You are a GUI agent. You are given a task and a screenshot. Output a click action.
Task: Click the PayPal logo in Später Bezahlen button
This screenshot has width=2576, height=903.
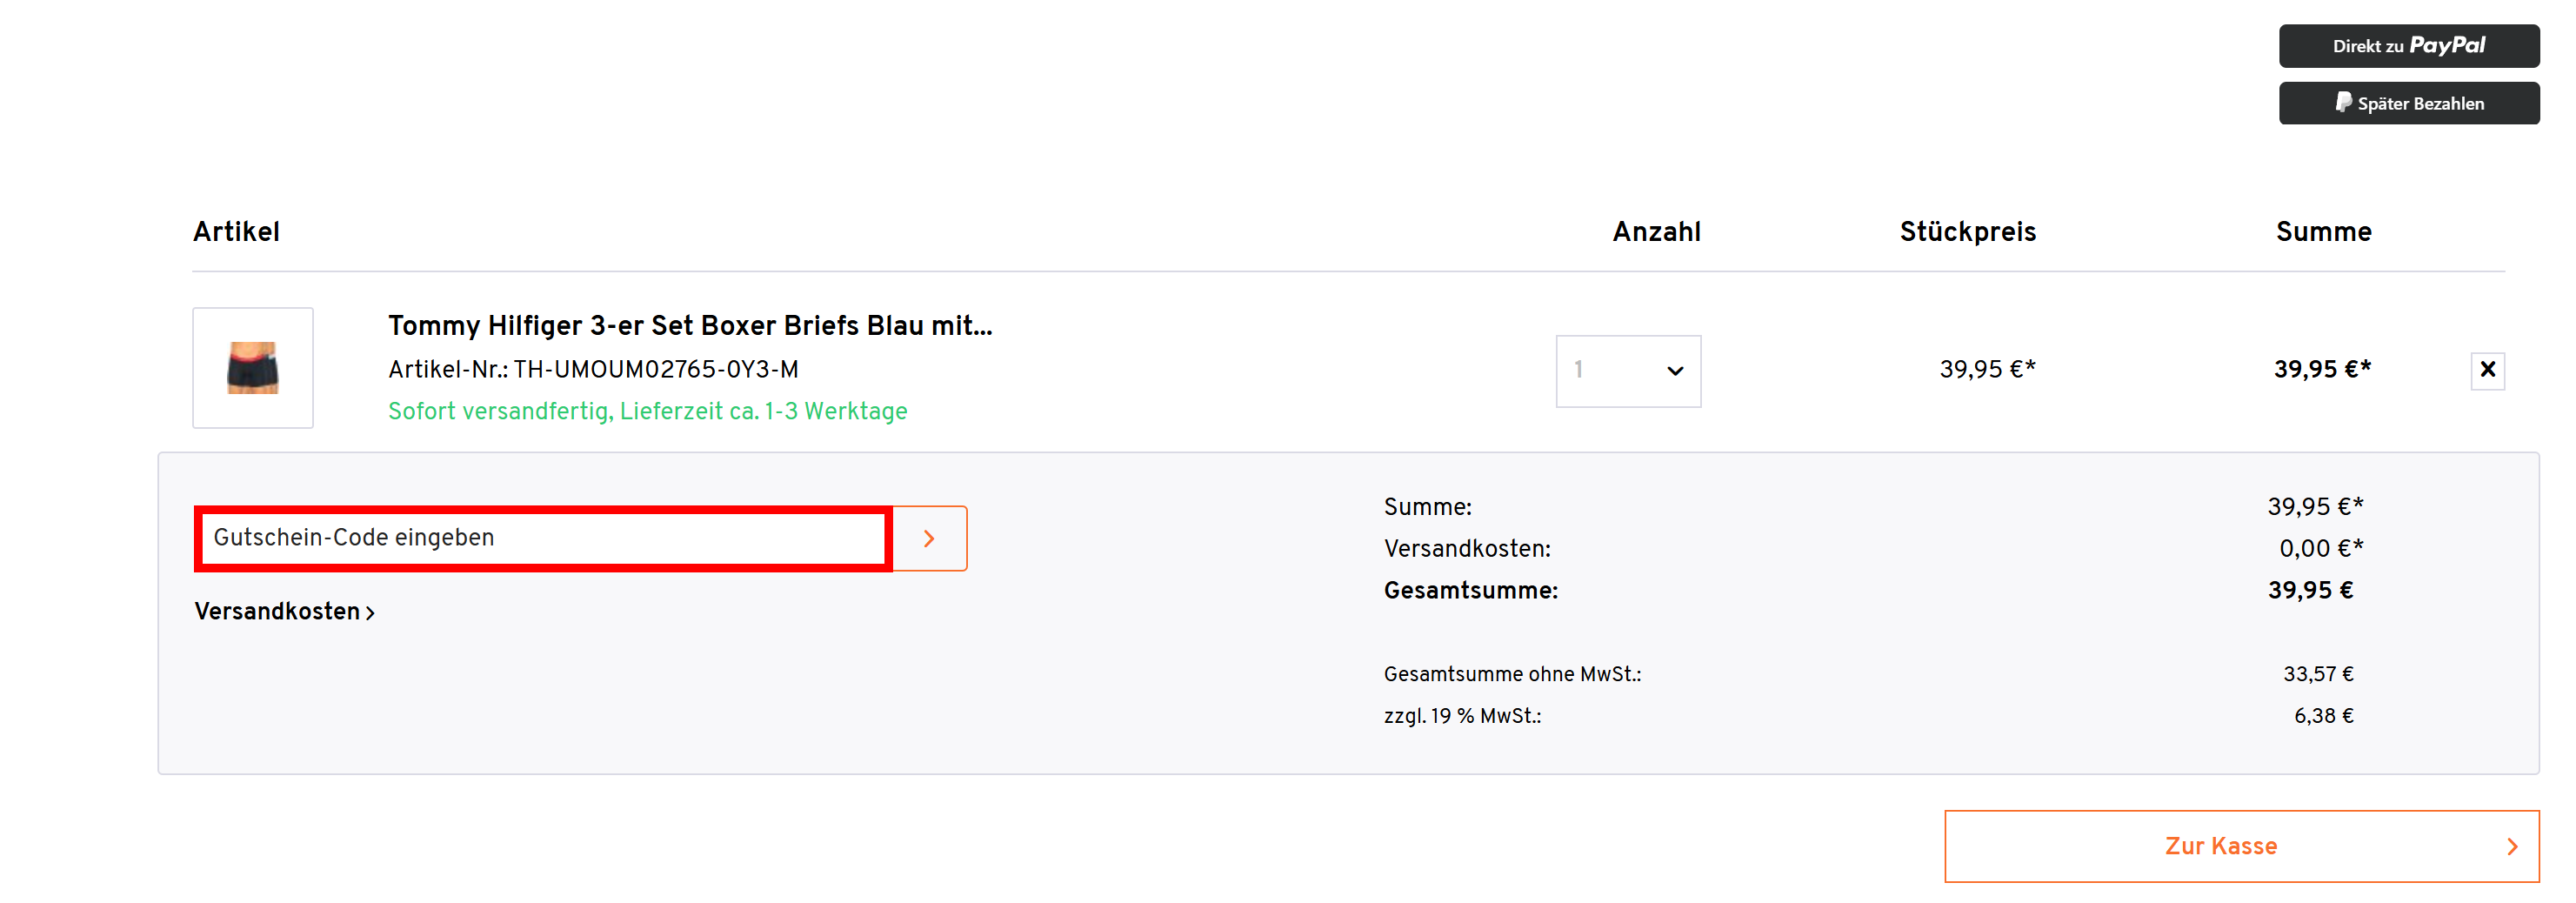tap(2343, 103)
